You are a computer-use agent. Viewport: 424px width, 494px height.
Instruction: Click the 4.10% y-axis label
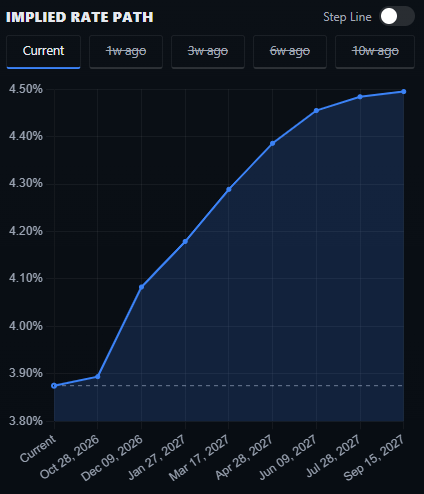(26, 278)
